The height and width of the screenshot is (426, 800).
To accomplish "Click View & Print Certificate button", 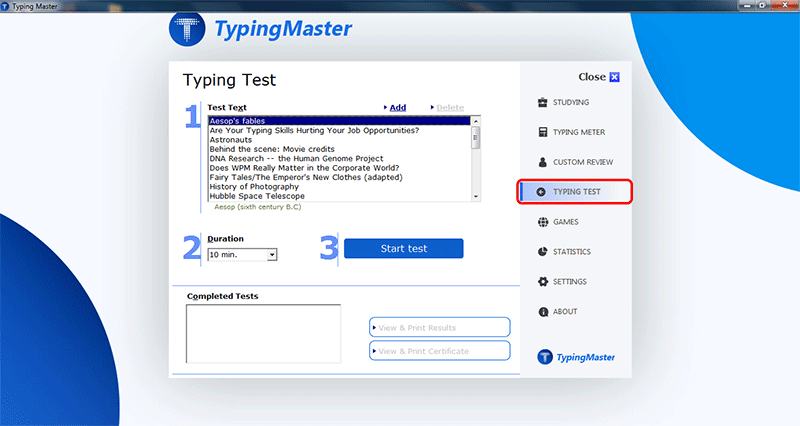I will (439, 351).
